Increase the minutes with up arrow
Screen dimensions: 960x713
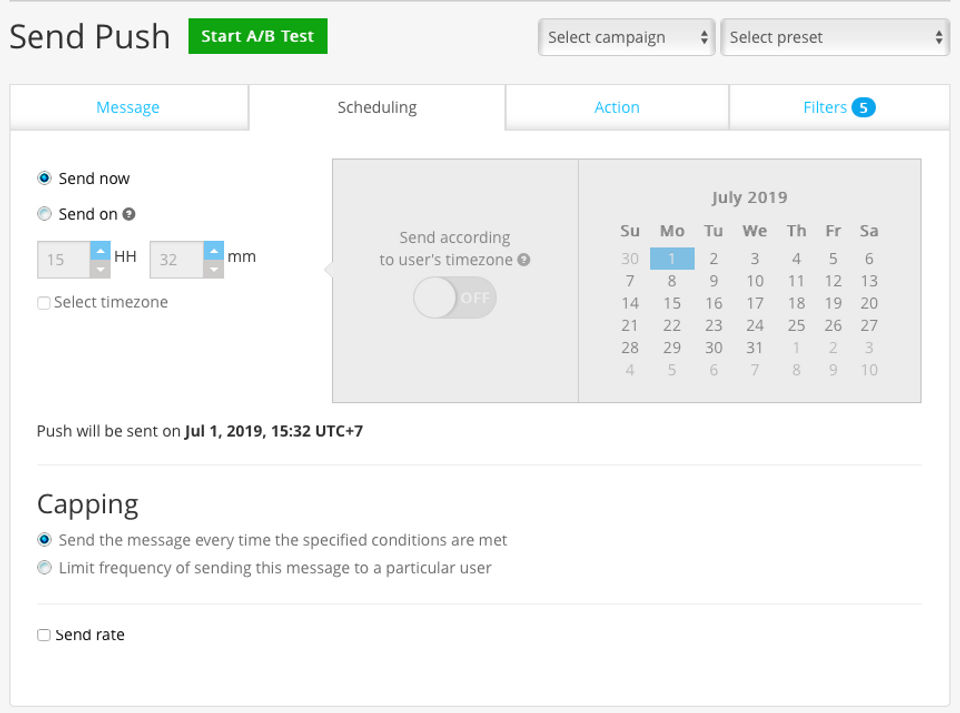[x=214, y=250]
